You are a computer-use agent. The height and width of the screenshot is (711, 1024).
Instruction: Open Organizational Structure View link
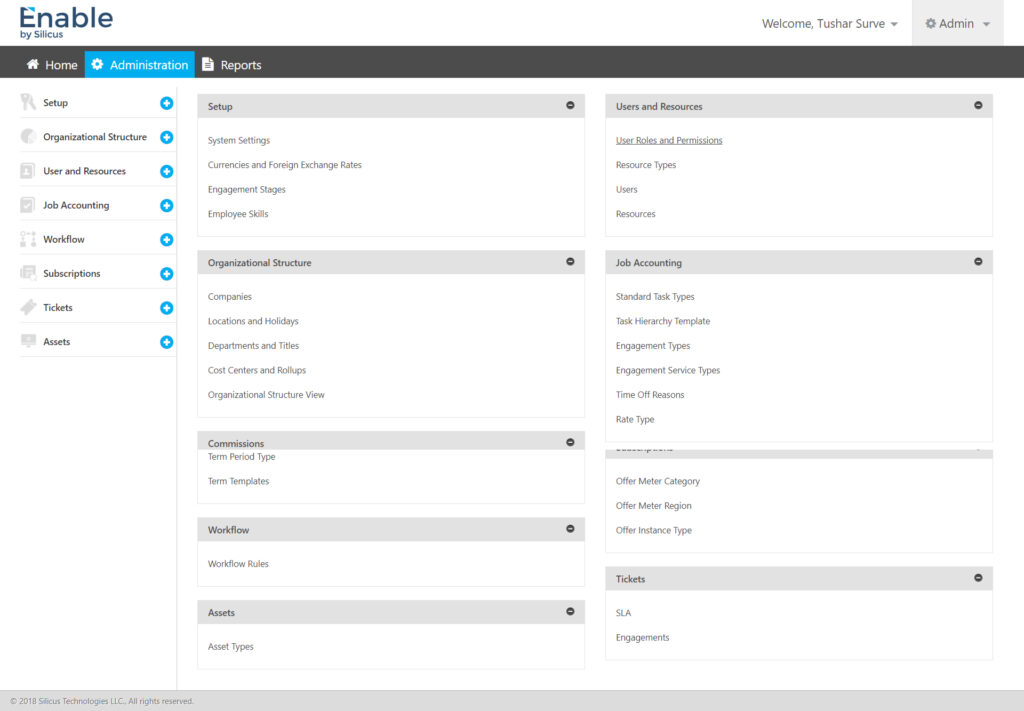point(266,395)
